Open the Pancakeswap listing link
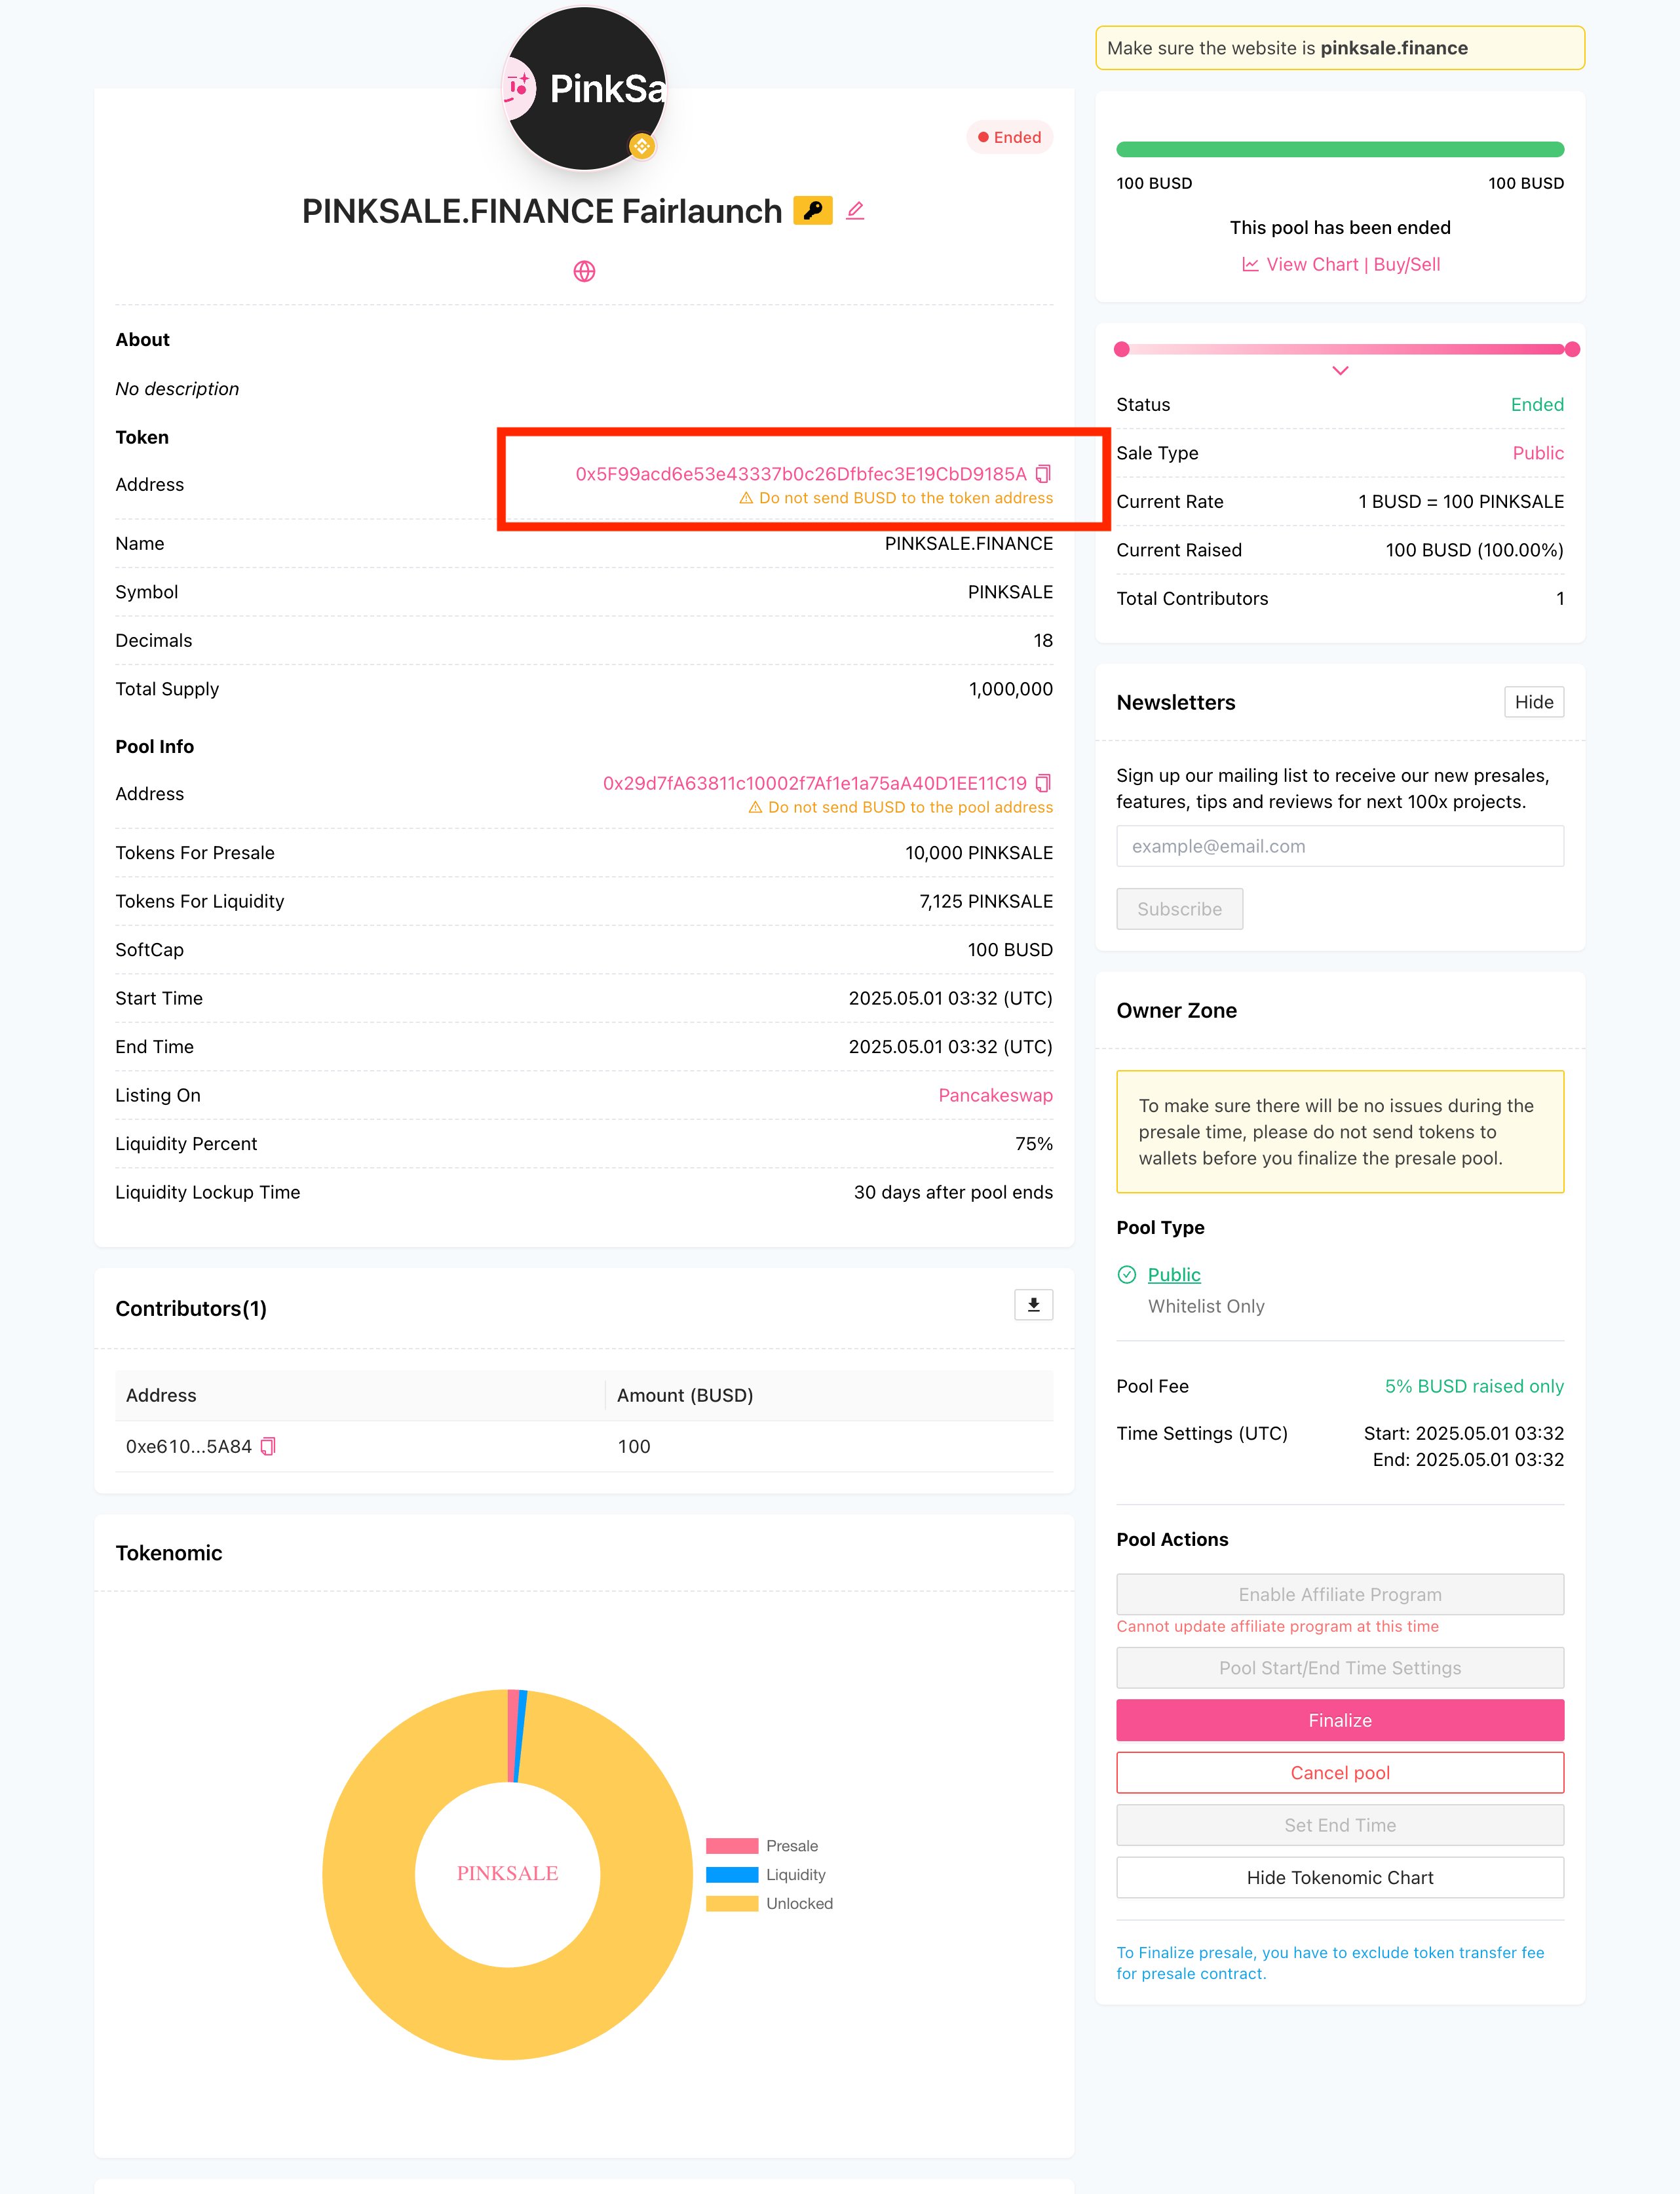The height and width of the screenshot is (2194, 1680). (x=995, y=1096)
